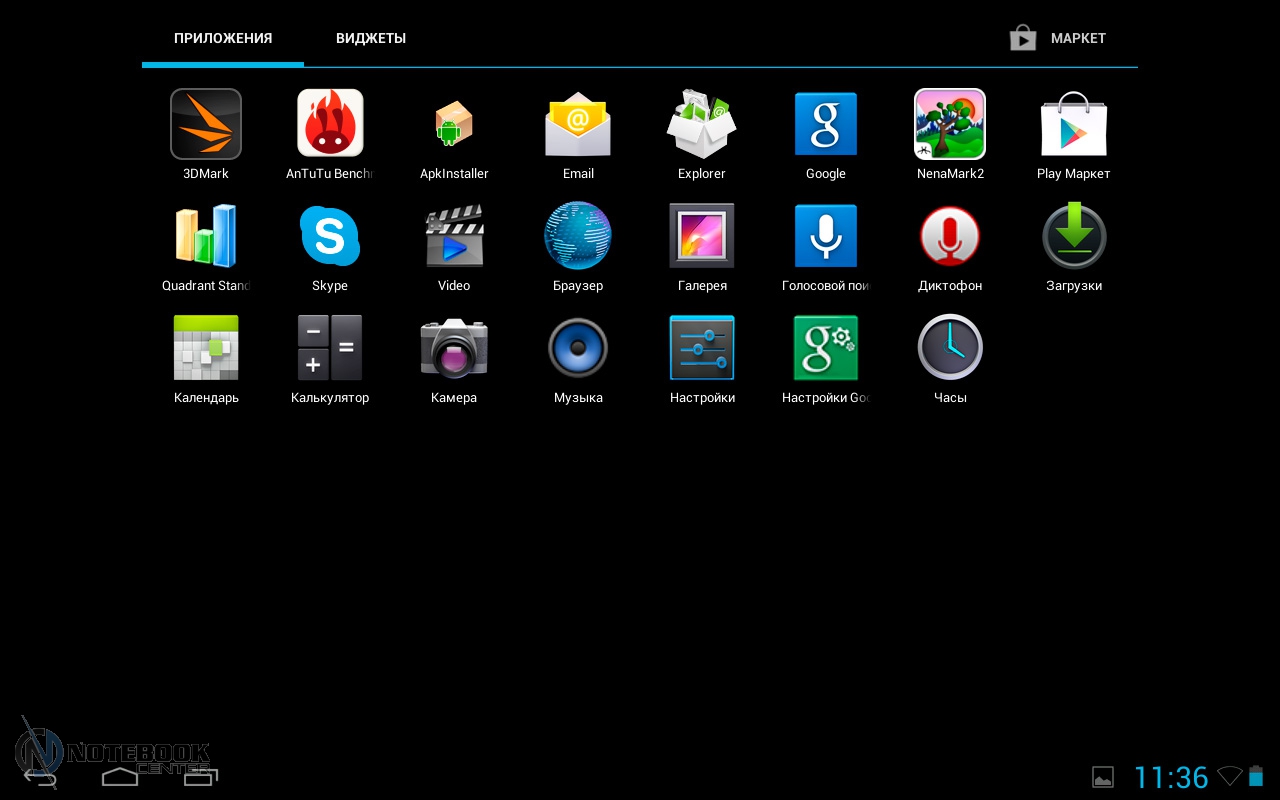This screenshot has width=1280, height=800.
Task: Launch AnTuTu Benchmark
Action: coord(330,125)
